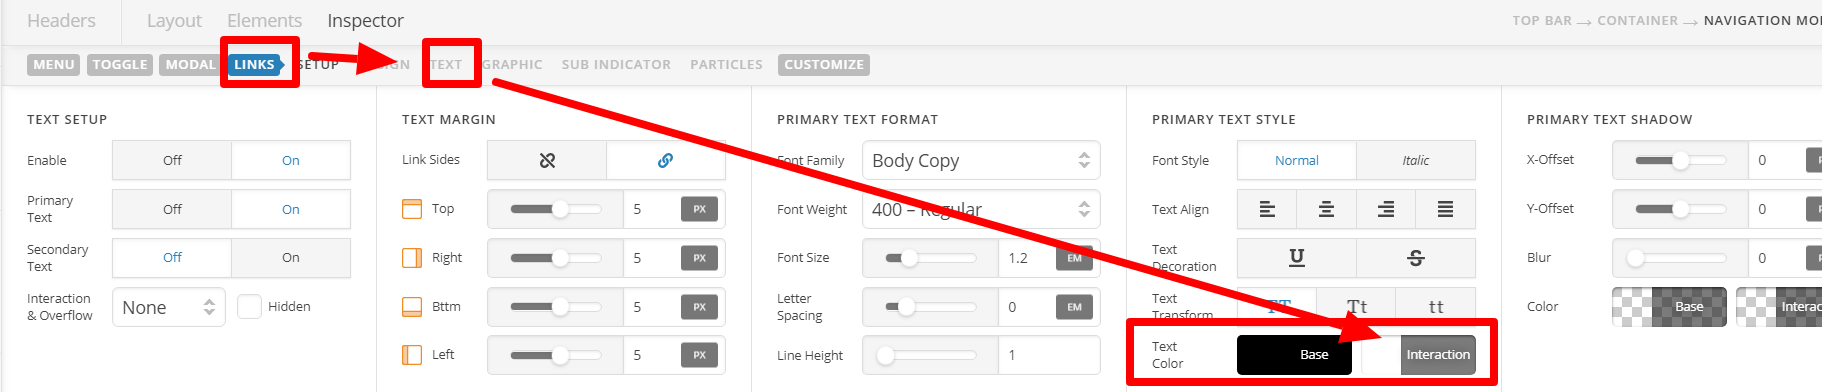Viewport: 1822px width, 392px height.
Task: Set Font Style to Italic
Action: coord(1416,160)
